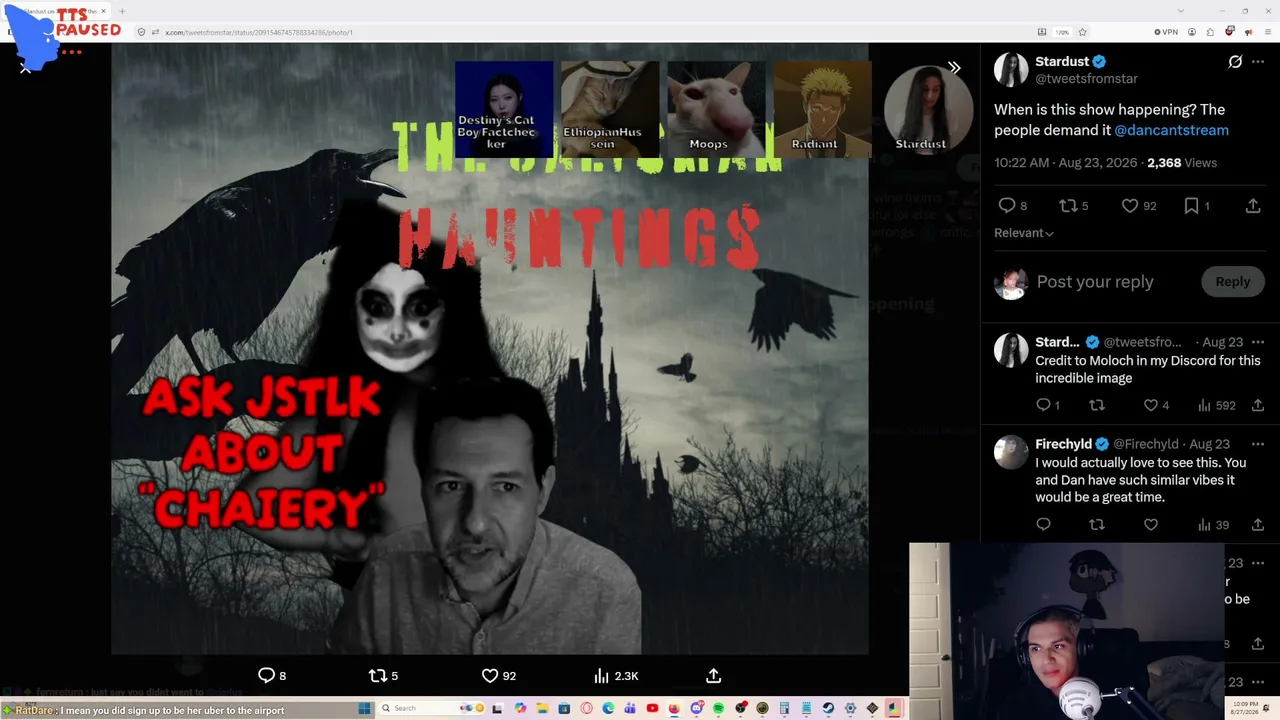The height and width of the screenshot is (720, 1280).
Task: Open Discord from the taskbar
Action: coord(696,709)
